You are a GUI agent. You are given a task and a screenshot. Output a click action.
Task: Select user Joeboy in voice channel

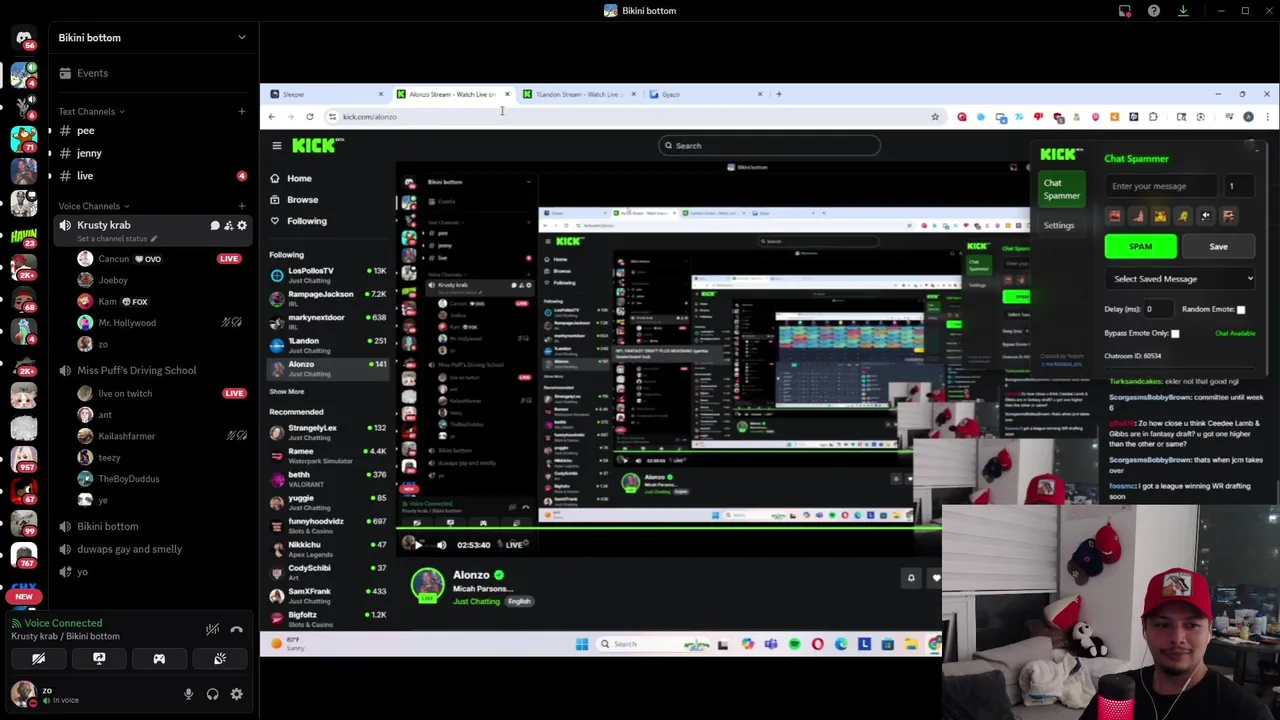coord(113,280)
